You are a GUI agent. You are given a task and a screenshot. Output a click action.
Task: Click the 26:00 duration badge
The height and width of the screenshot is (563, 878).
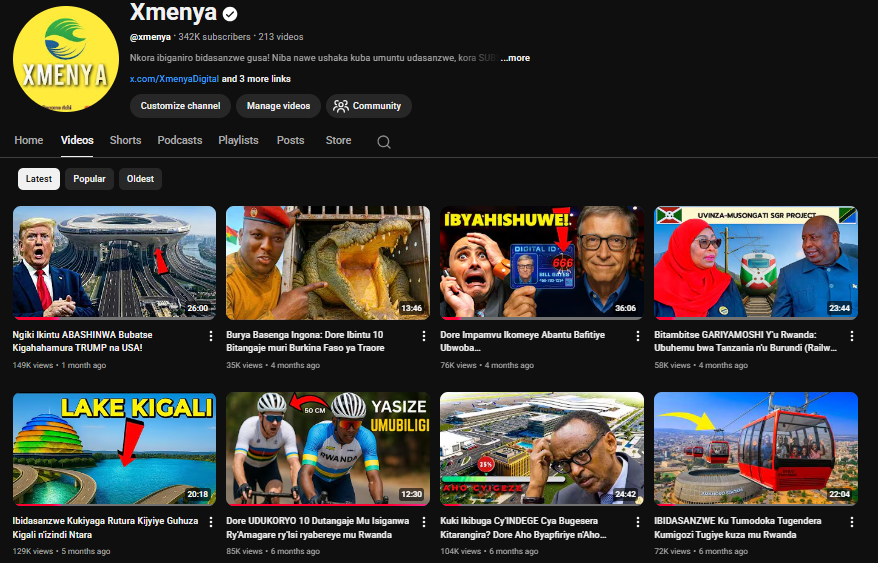(198, 309)
